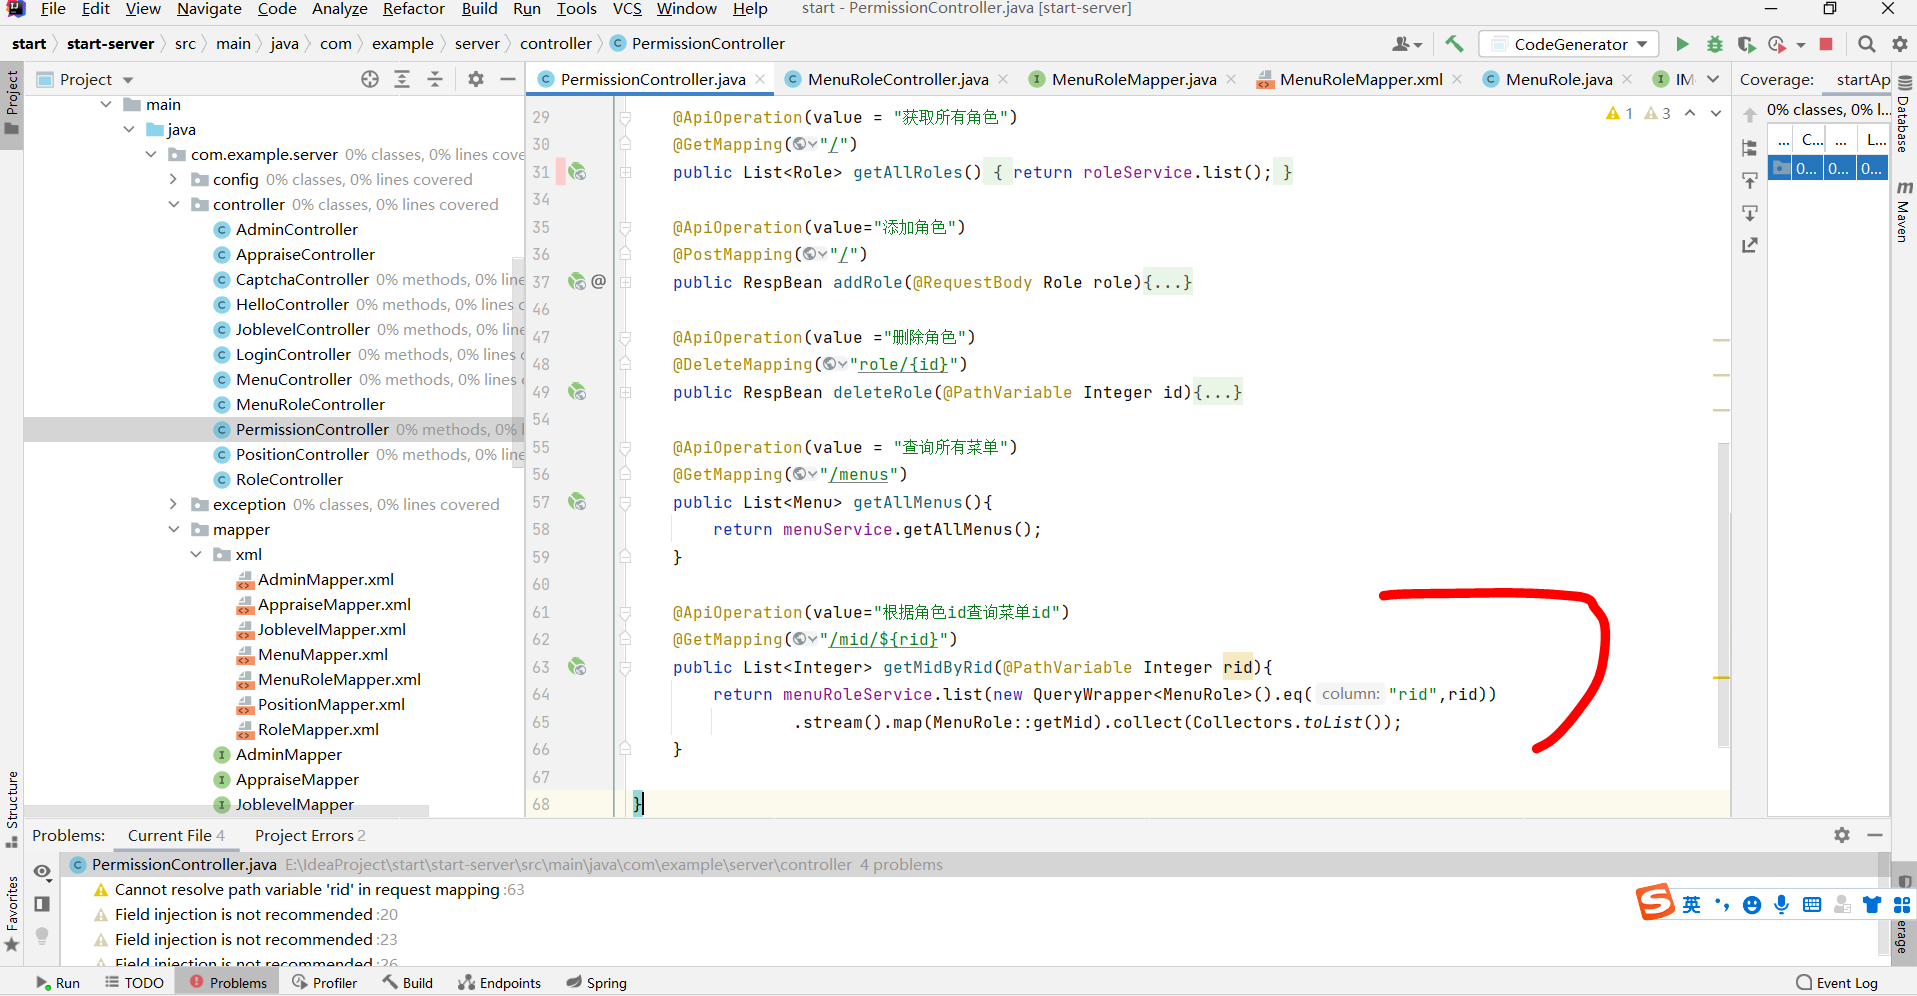Switch to the MenuRoleController.java tab

point(897,79)
